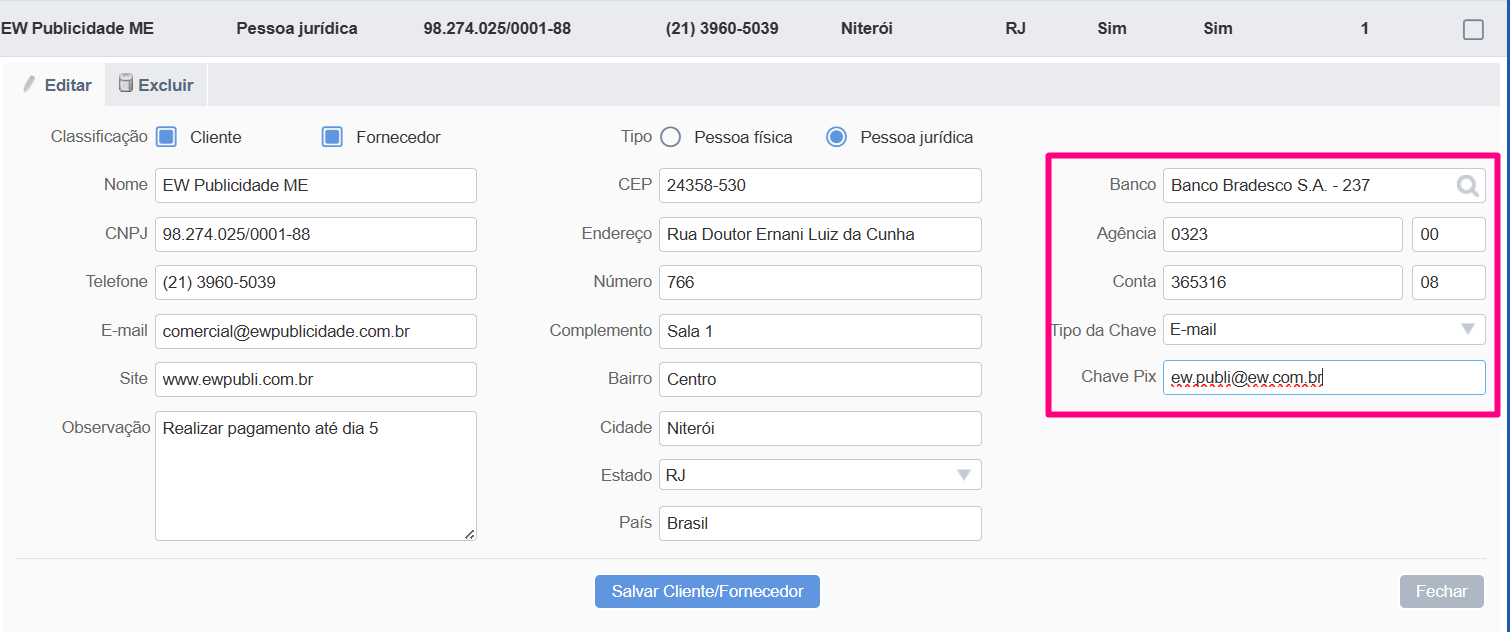Switch to the Excluir tab
This screenshot has height=632, width=1510.
pos(156,85)
